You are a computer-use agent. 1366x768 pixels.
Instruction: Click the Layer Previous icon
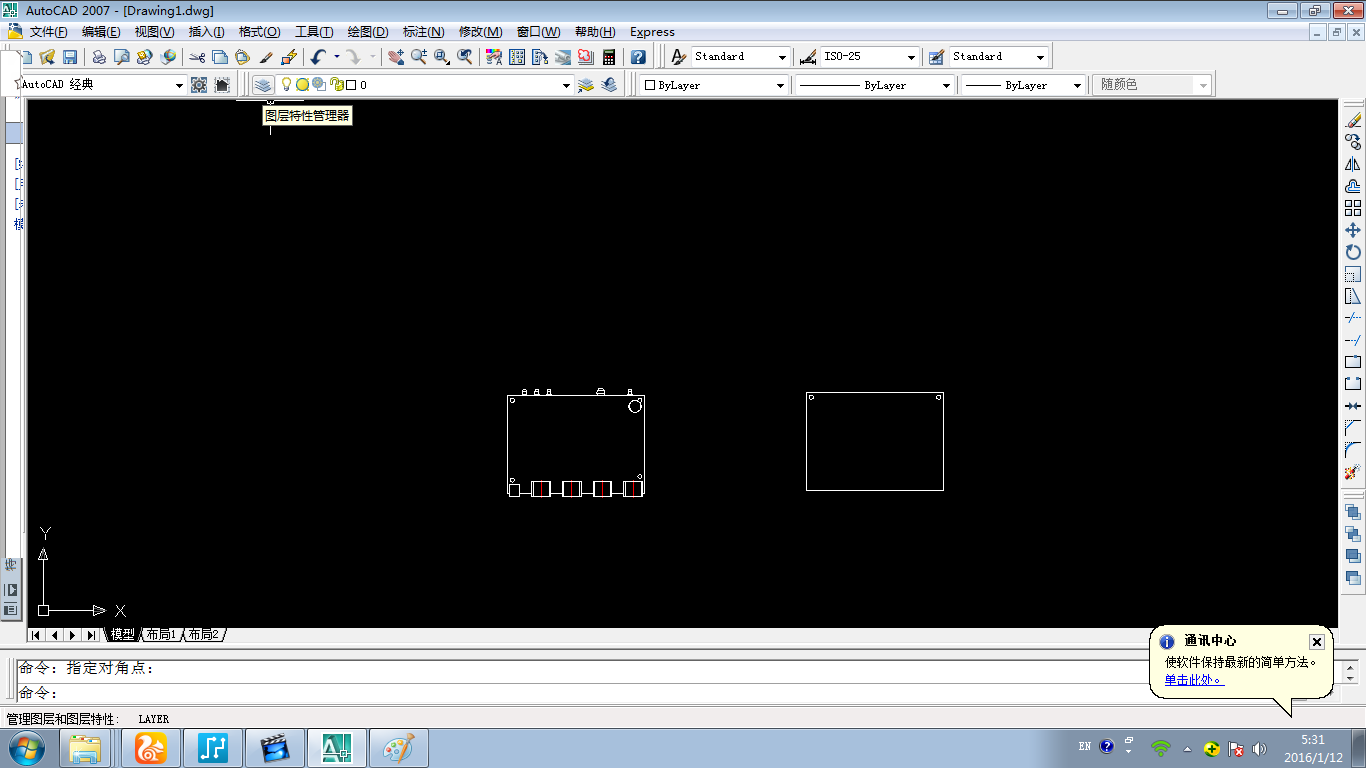[x=608, y=85]
